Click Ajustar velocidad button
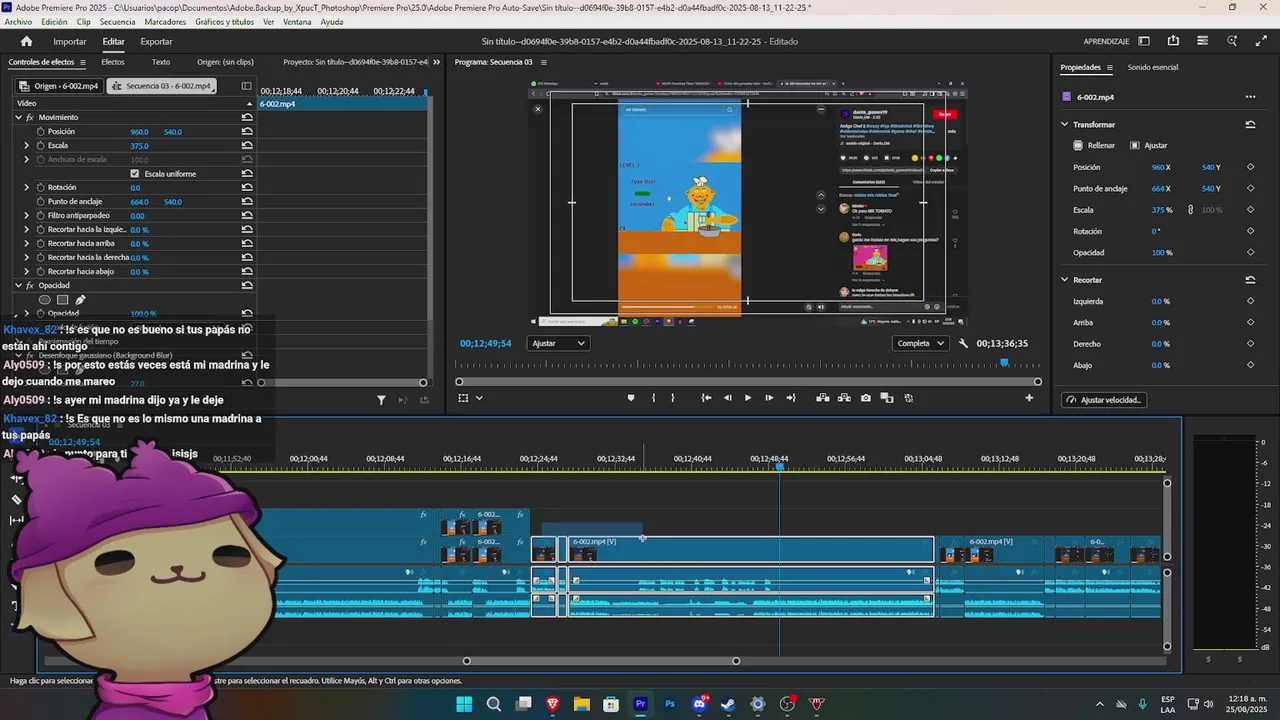This screenshot has height=720, width=1280. point(1104,400)
